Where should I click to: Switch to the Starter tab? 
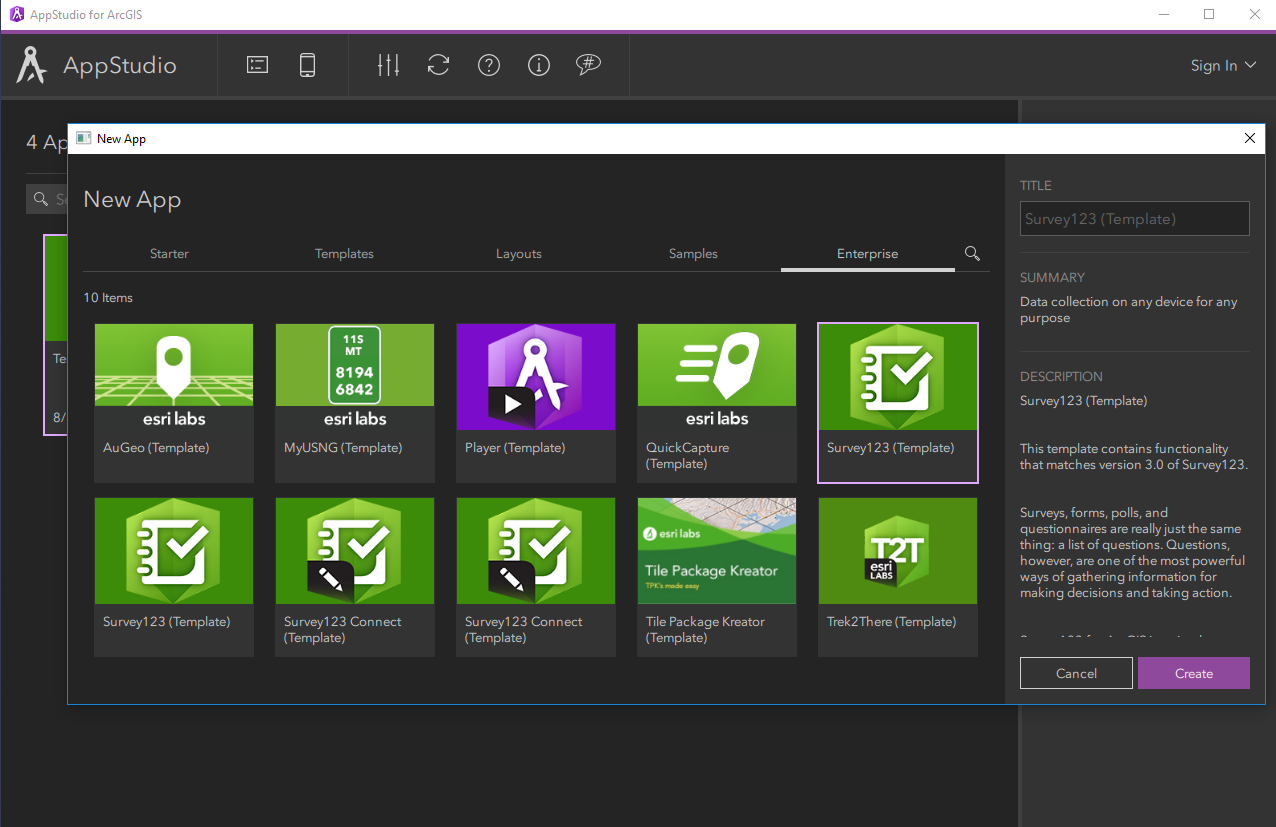click(x=169, y=254)
